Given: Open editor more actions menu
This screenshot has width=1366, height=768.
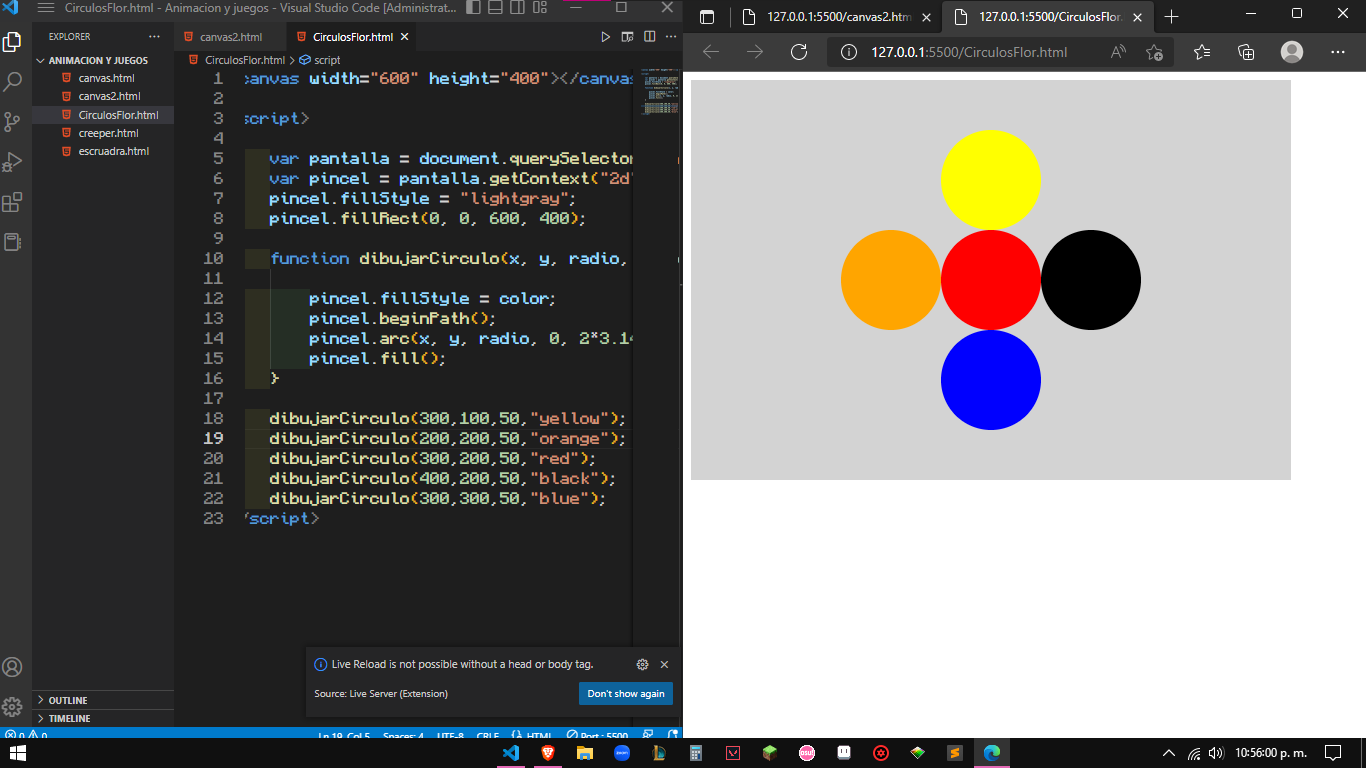Looking at the screenshot, I should pyautogui.click(x=670, y=37).
